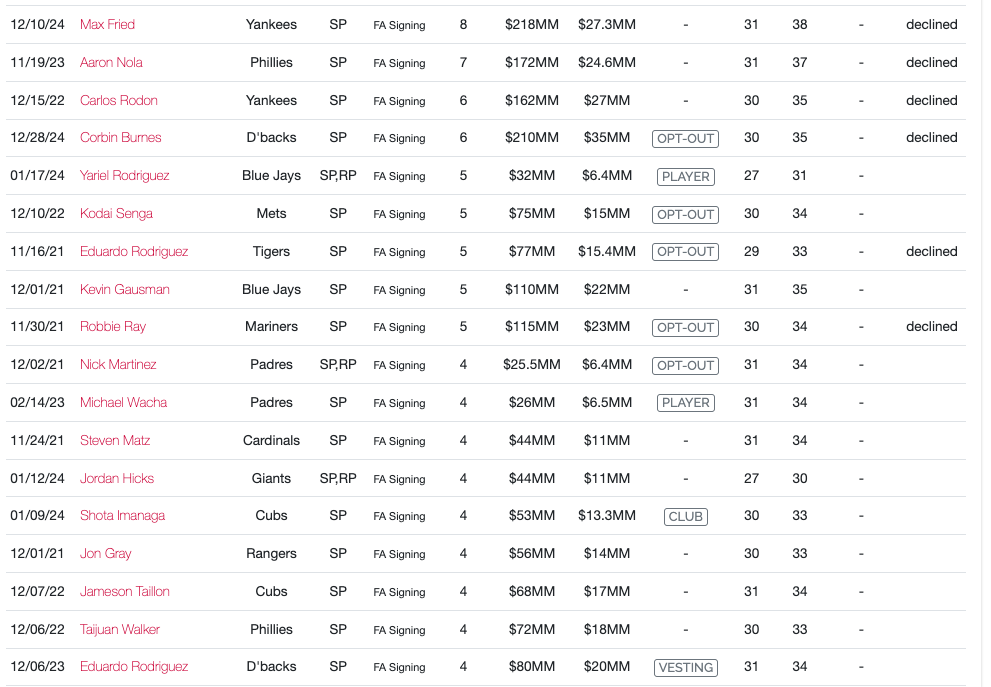Click the Aaron Nola player link
This screenshot has height=687, width=991.
[111, 62]
